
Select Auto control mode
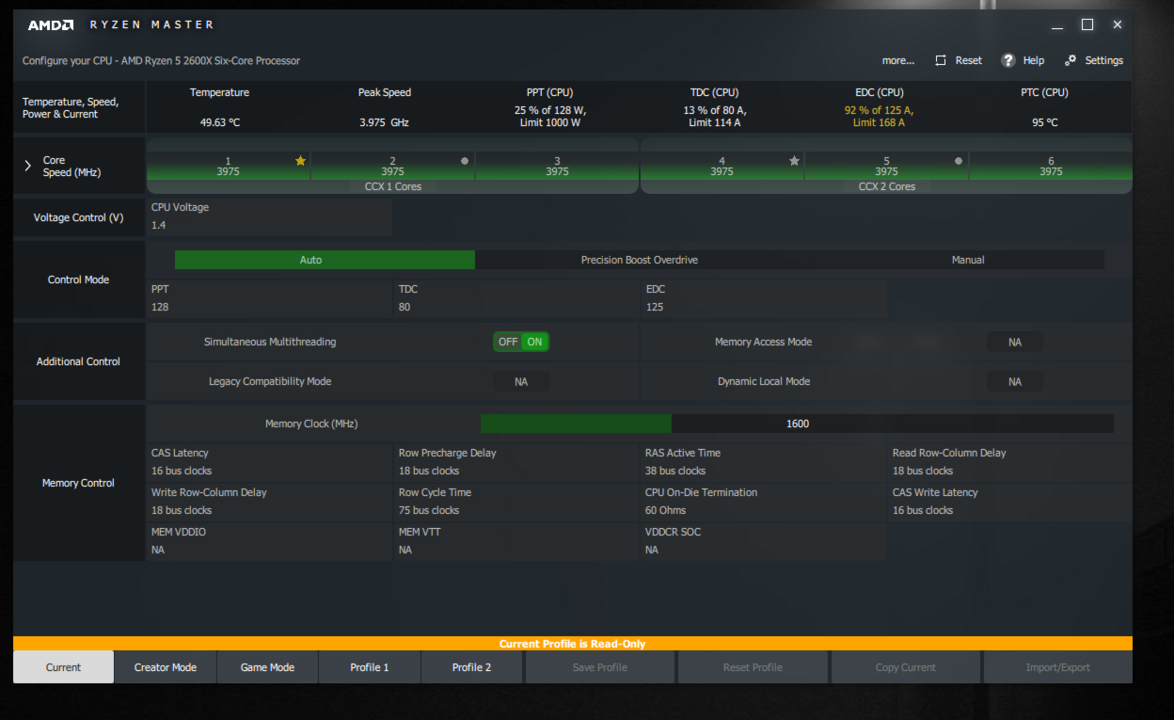(325, 260)
